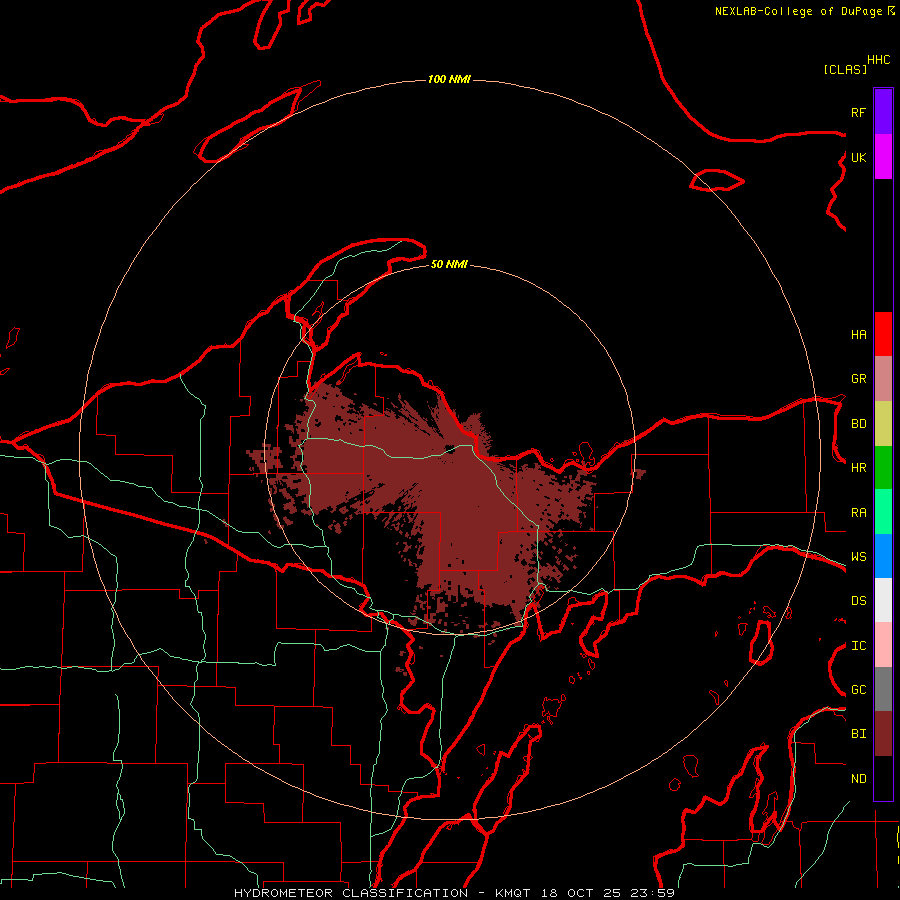Click the DS legend label
This screenshot has height=900, width=900.
point(858,601)
